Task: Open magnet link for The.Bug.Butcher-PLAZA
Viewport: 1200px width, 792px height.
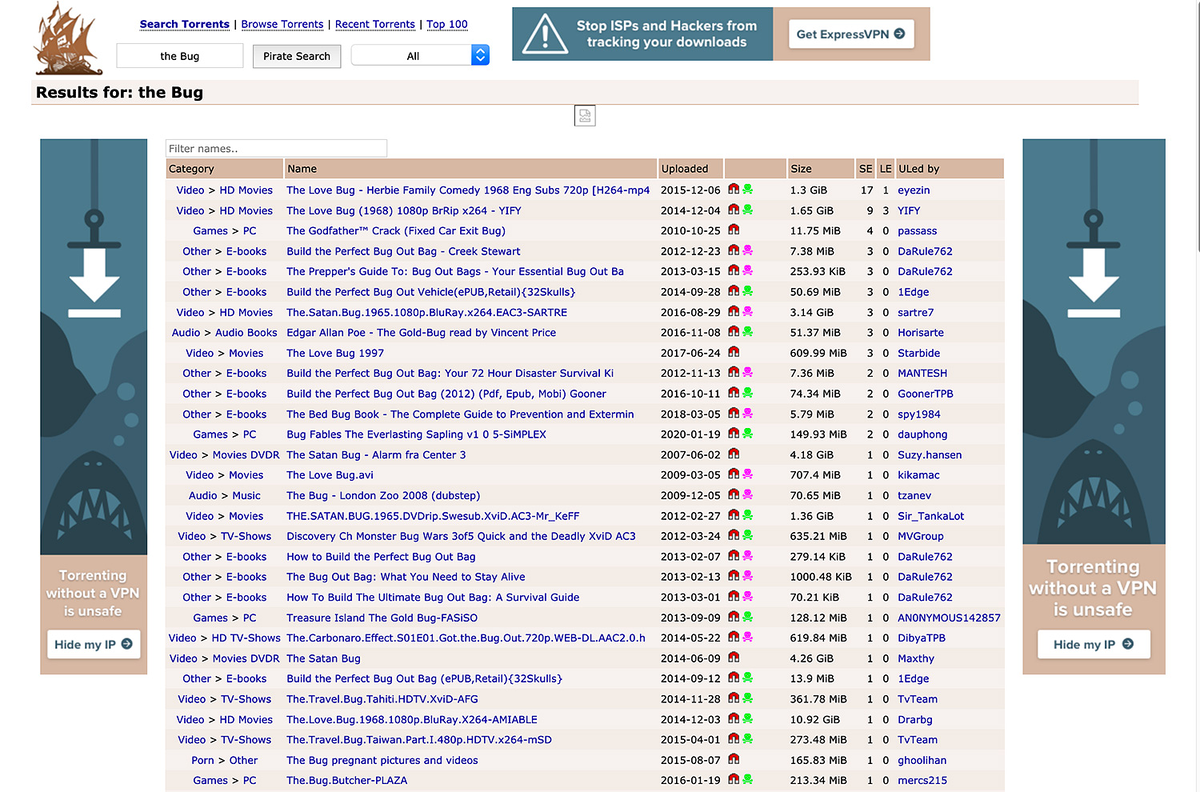Action: pos(733,780)
